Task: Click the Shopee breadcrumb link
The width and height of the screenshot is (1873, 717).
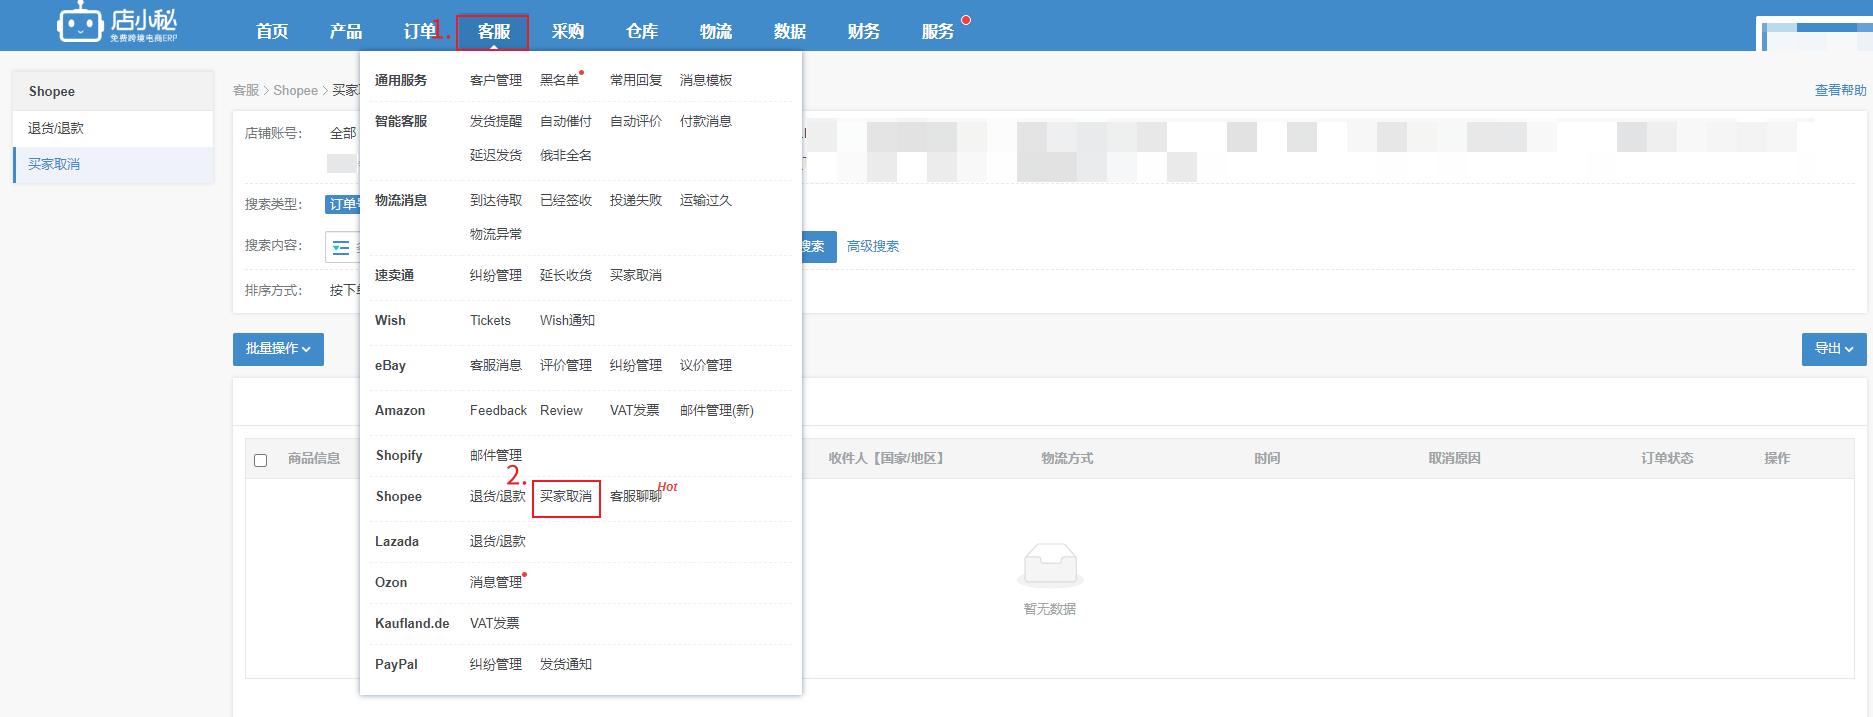Action: (x=295, y=90)
